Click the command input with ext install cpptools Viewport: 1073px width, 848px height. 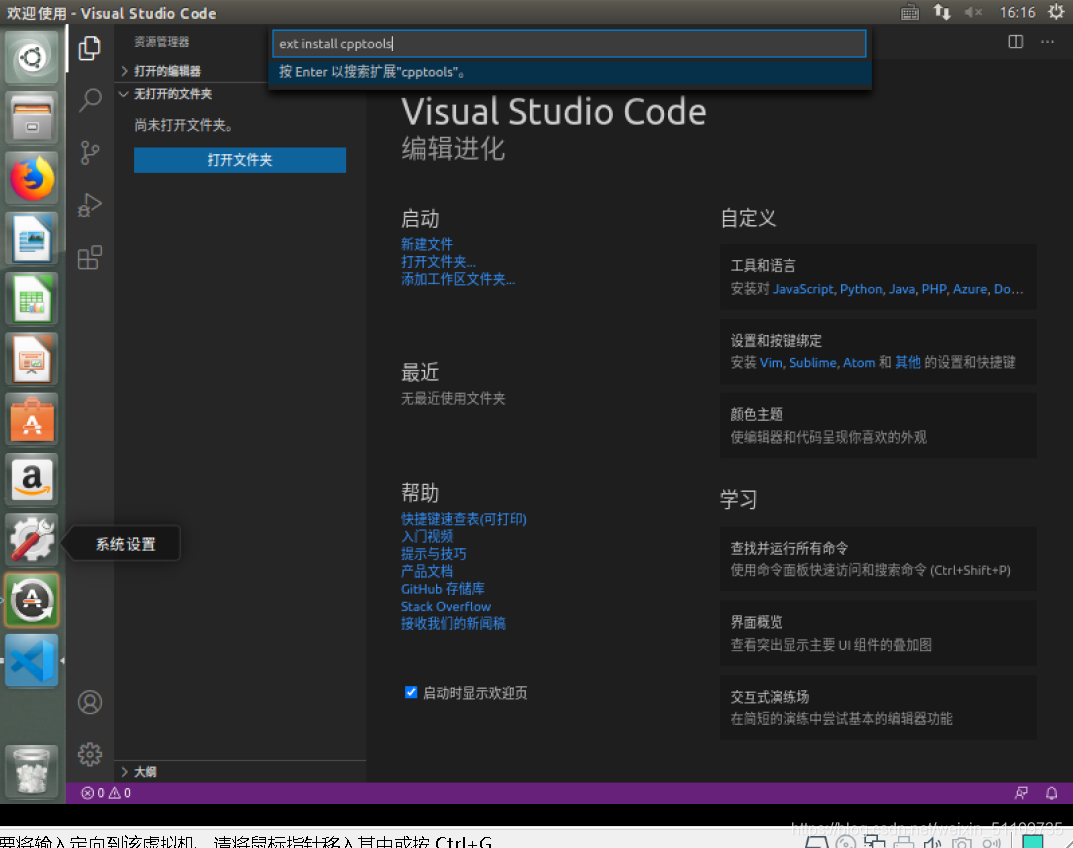569,43
